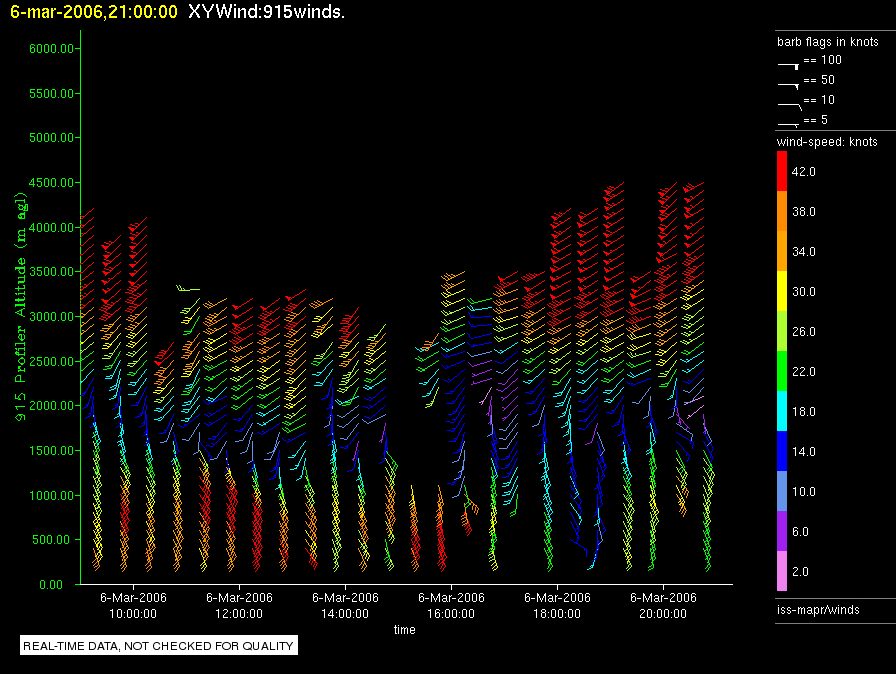Click the 50-knot barb flag legend icon
Viewport: 896px width, 674px height.
coord(788,82)
